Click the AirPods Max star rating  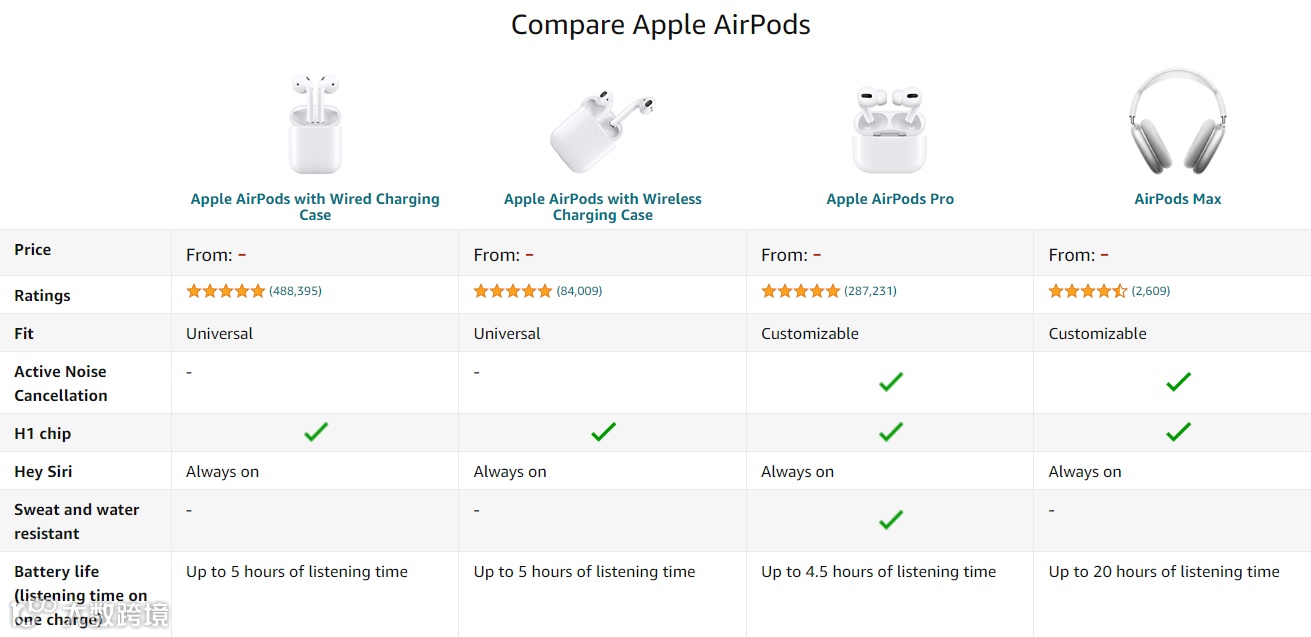coord(1087,291)
